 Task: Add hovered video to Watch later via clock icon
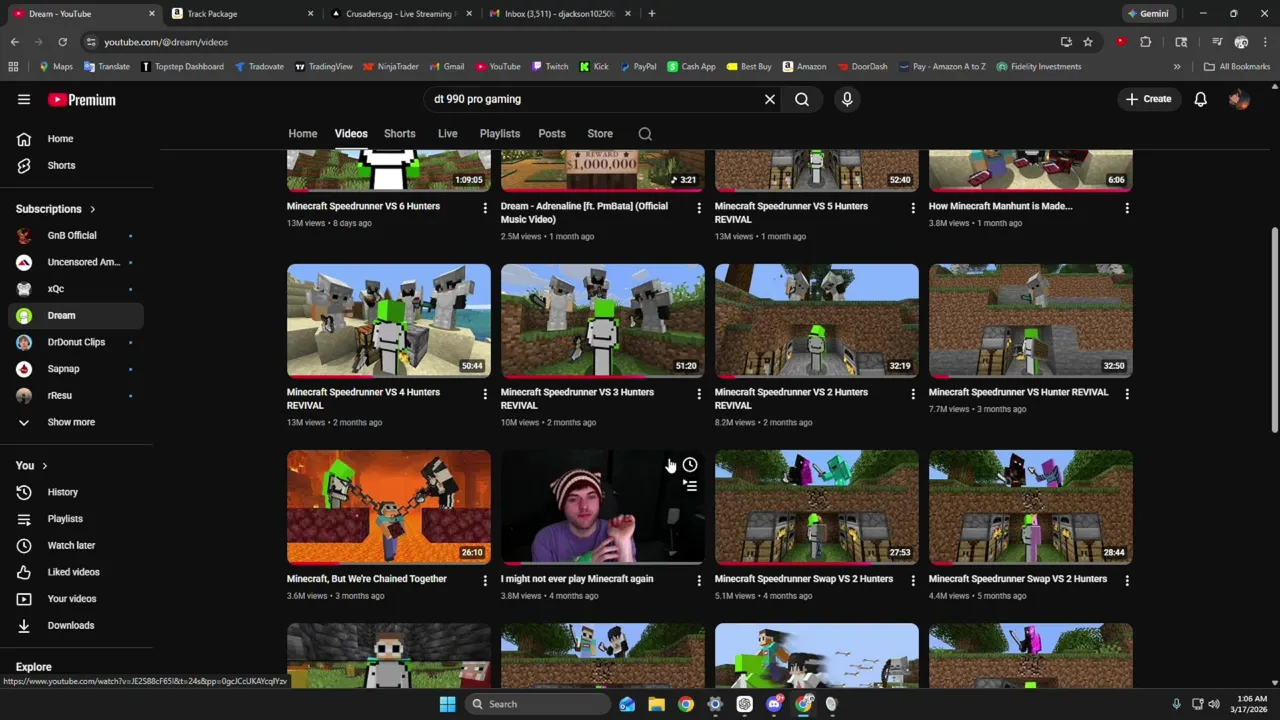pos(690,465)
